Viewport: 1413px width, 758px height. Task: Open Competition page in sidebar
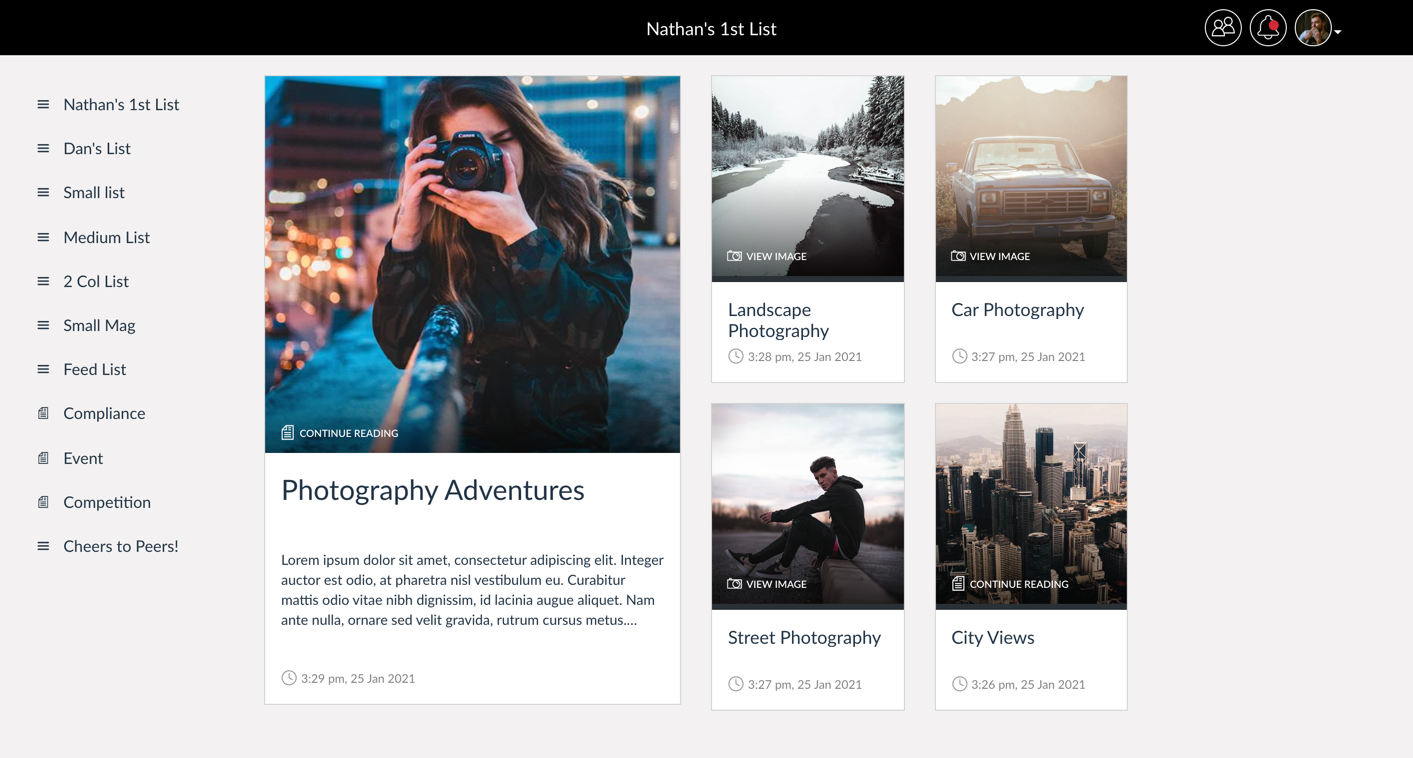[107, 502]
